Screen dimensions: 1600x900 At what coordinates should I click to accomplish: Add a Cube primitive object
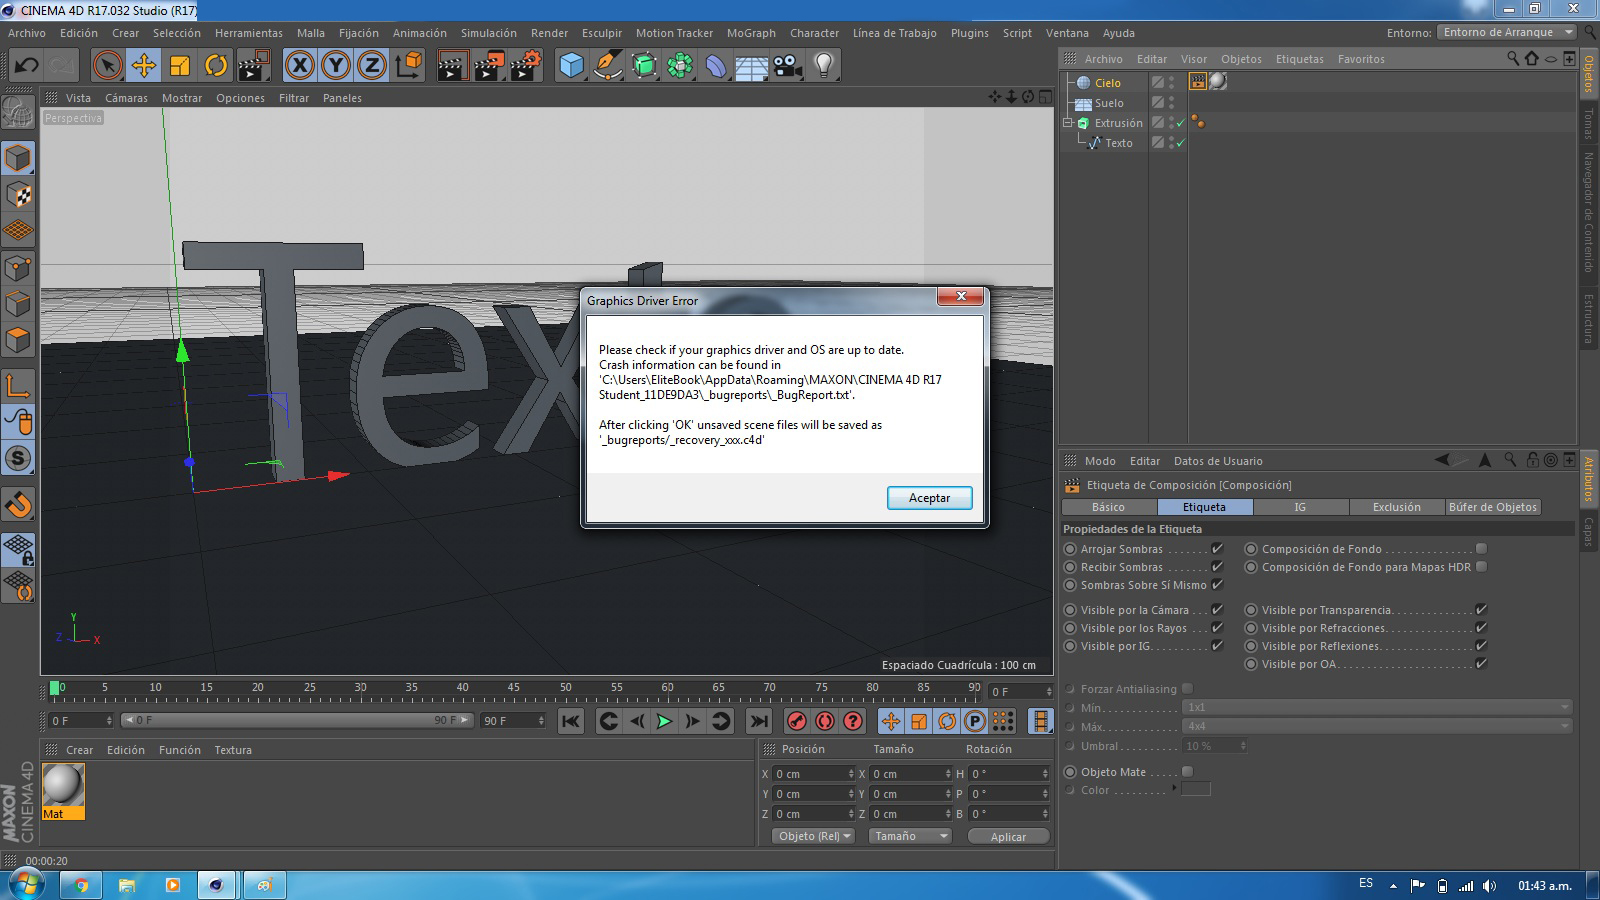[571, 66]
